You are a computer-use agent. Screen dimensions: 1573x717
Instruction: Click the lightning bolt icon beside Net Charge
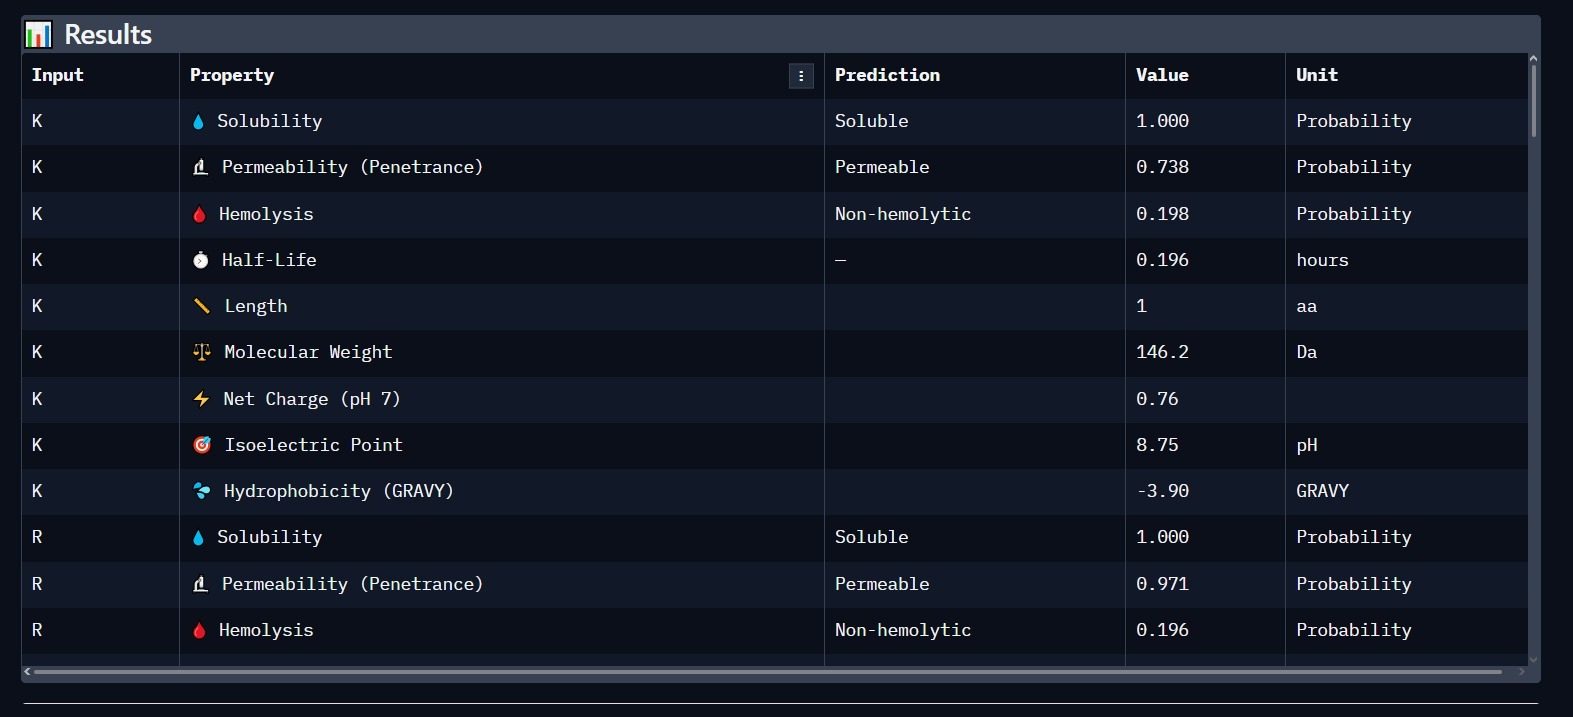(202, 399)
